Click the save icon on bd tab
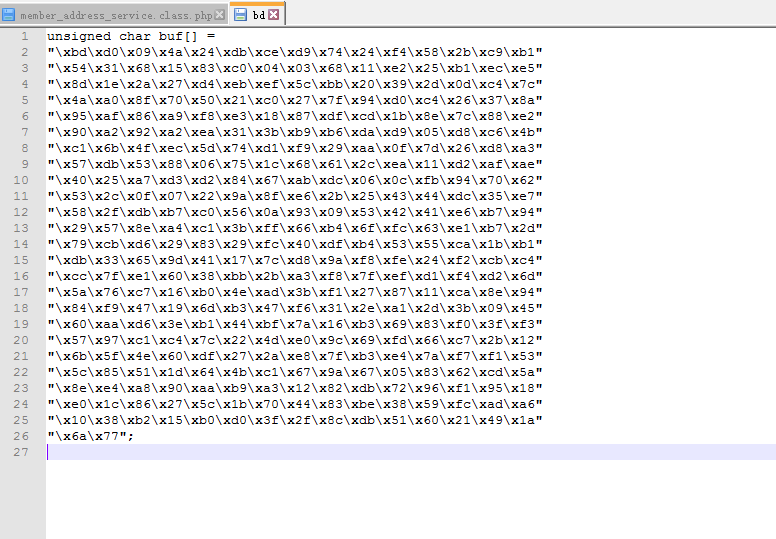Screen dimensions: 776x539 coord(241,15)
